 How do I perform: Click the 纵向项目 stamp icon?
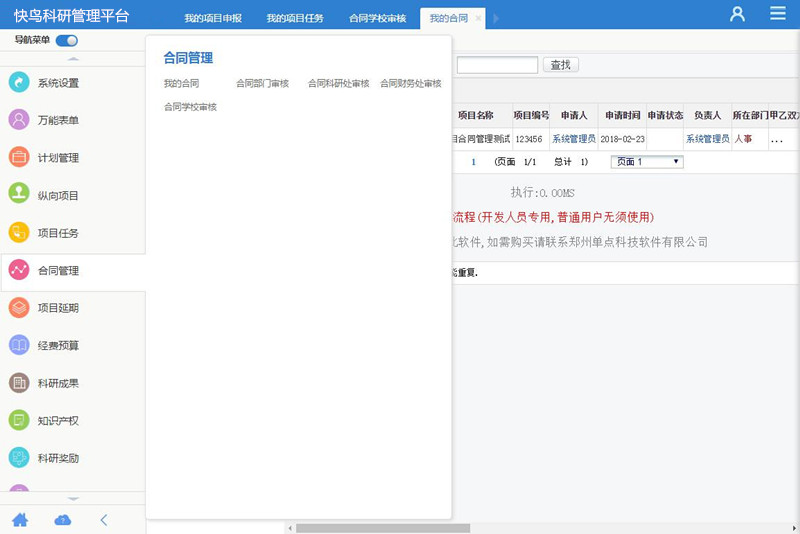point(19,195)
